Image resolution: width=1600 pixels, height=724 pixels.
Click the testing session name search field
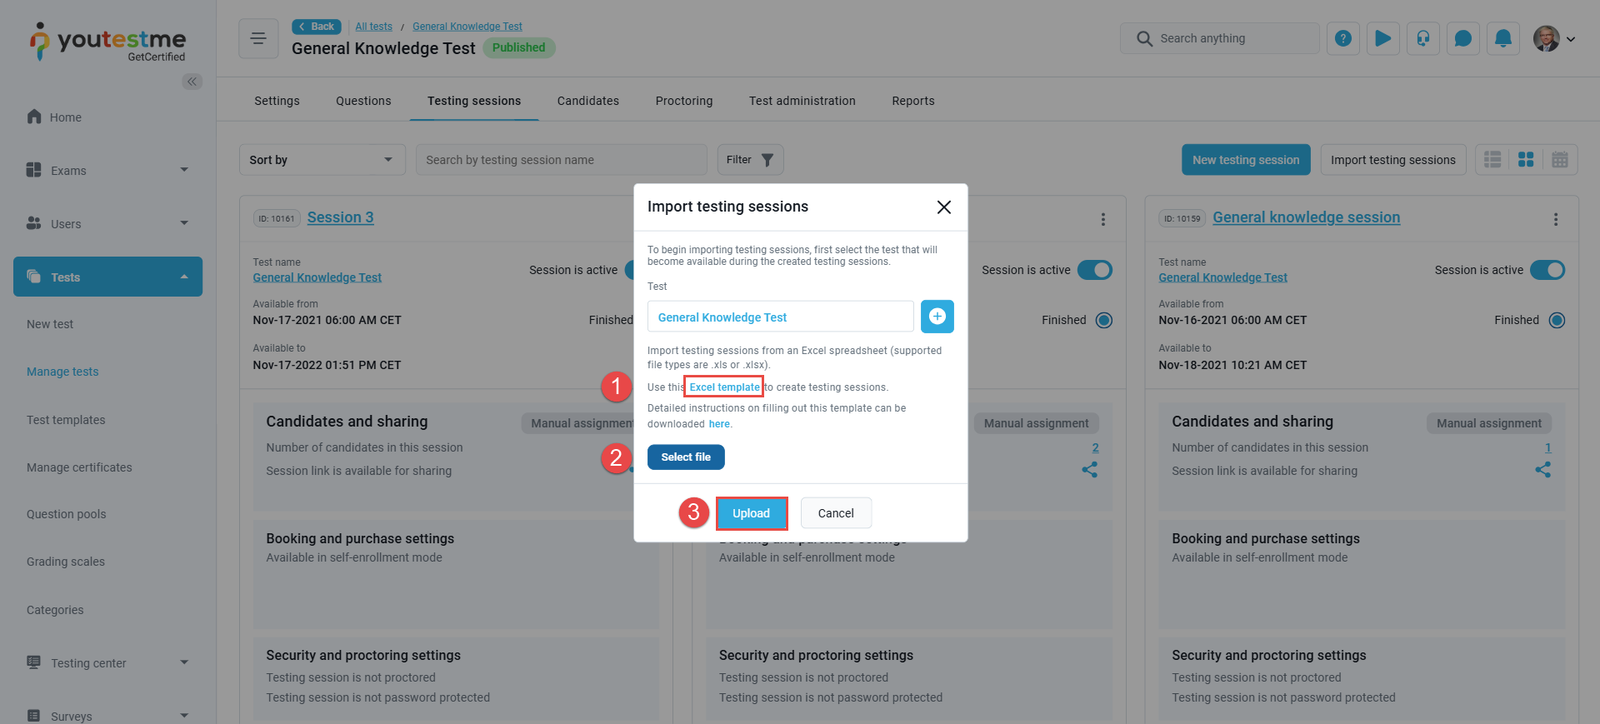coord(561,160)
